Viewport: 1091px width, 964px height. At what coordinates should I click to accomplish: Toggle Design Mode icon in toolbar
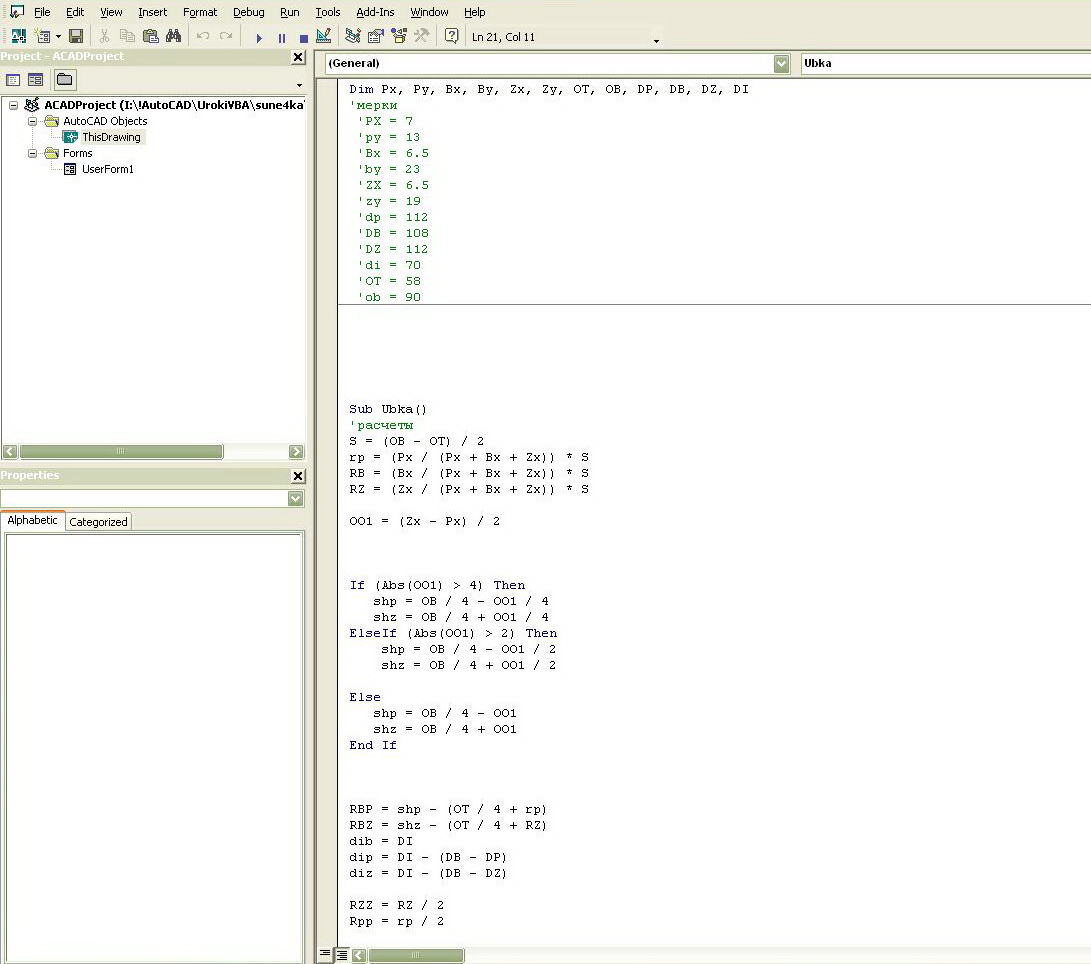323,36
